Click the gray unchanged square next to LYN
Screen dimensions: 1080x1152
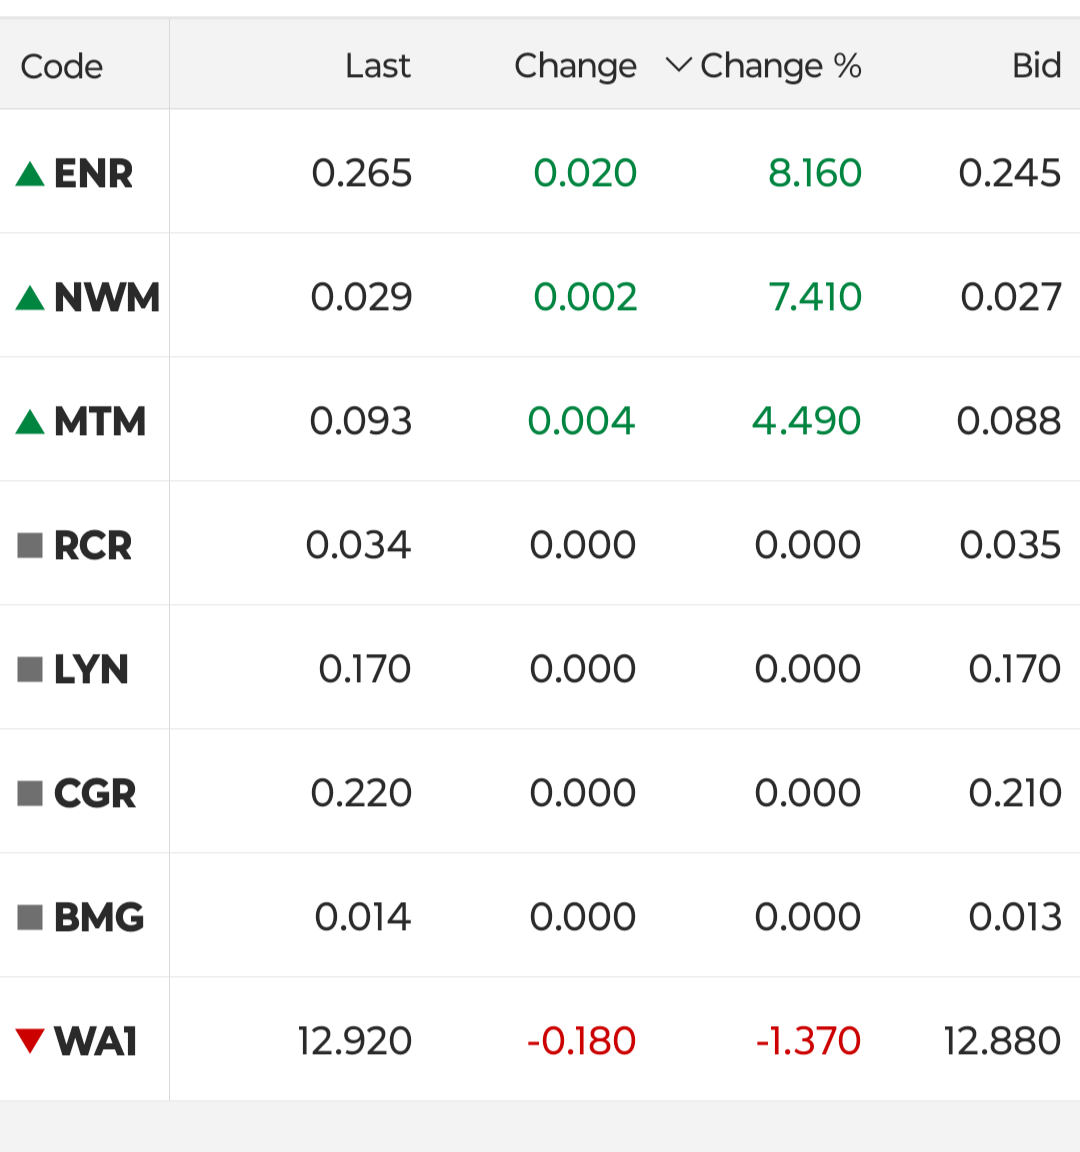(x=30, y=669)
